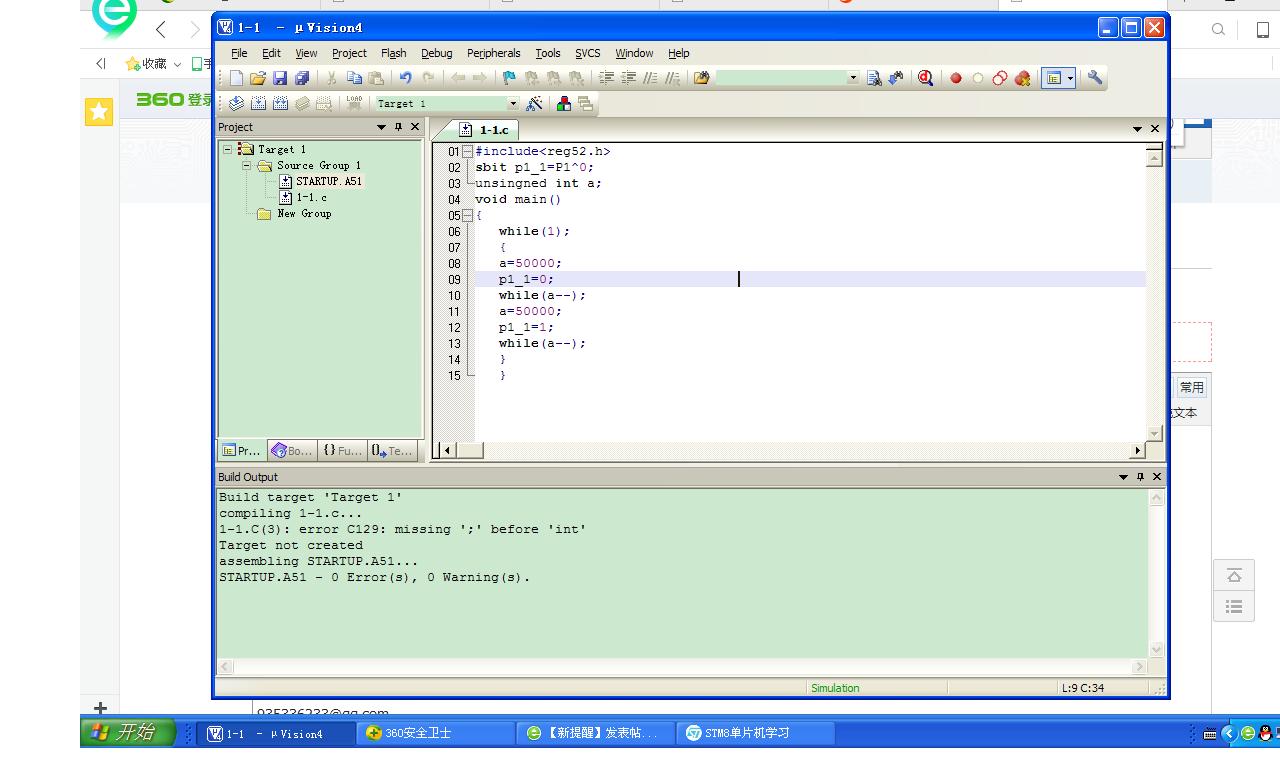
Task: Open Target Options magic wand icon
Action: 534,103
